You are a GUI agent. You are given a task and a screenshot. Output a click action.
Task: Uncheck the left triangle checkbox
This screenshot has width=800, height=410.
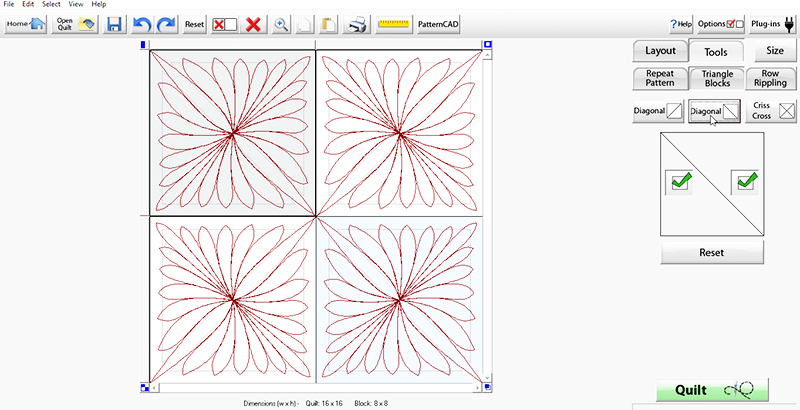(x=680, y=182)
